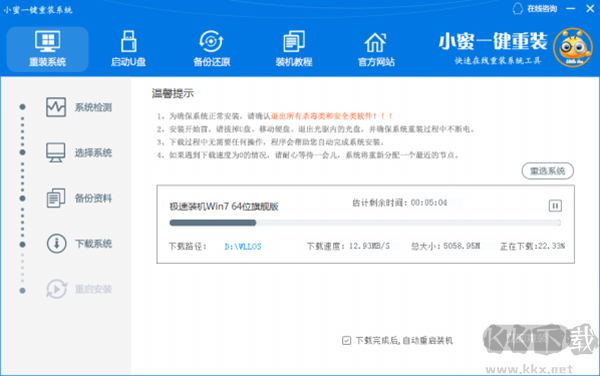Switch to the 启动U盘 tab
Viewport: 600px width, 376px height.
[x=129, y=49]
